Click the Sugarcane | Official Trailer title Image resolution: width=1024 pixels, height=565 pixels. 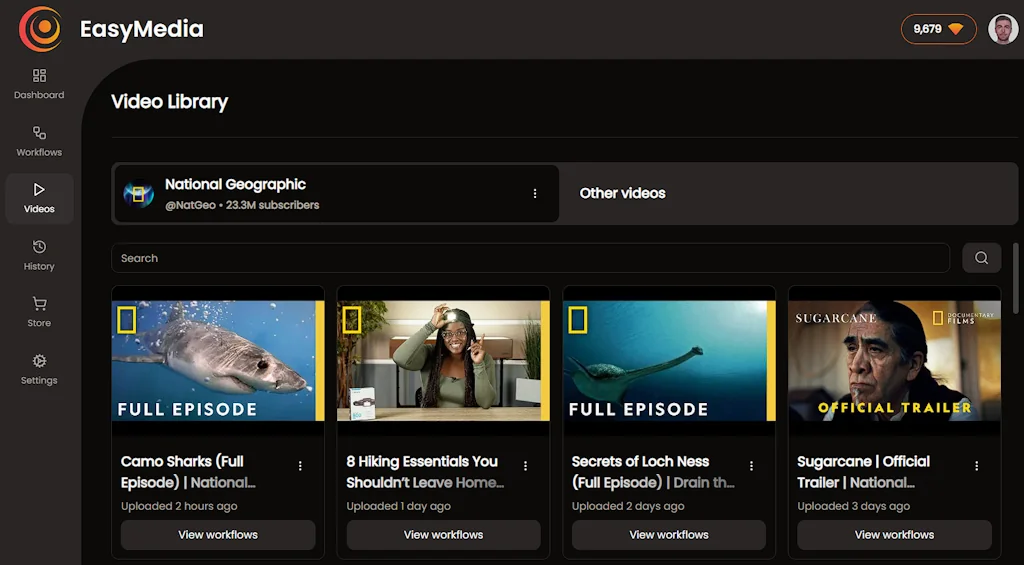pyautogui.click(x=863, y=472)
